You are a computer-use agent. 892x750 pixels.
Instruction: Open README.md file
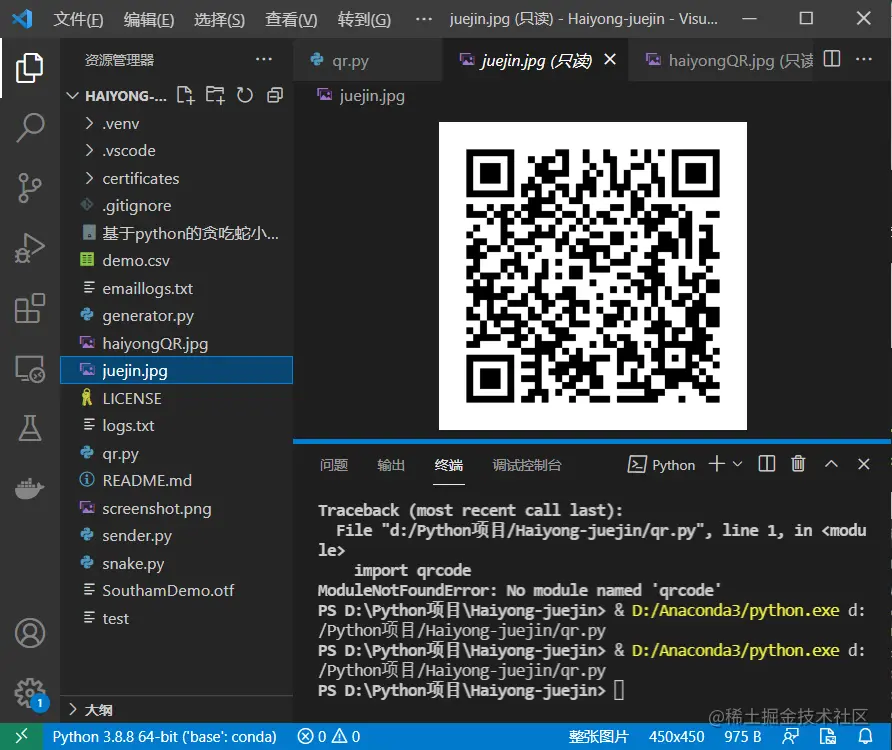tap(176, 481)
